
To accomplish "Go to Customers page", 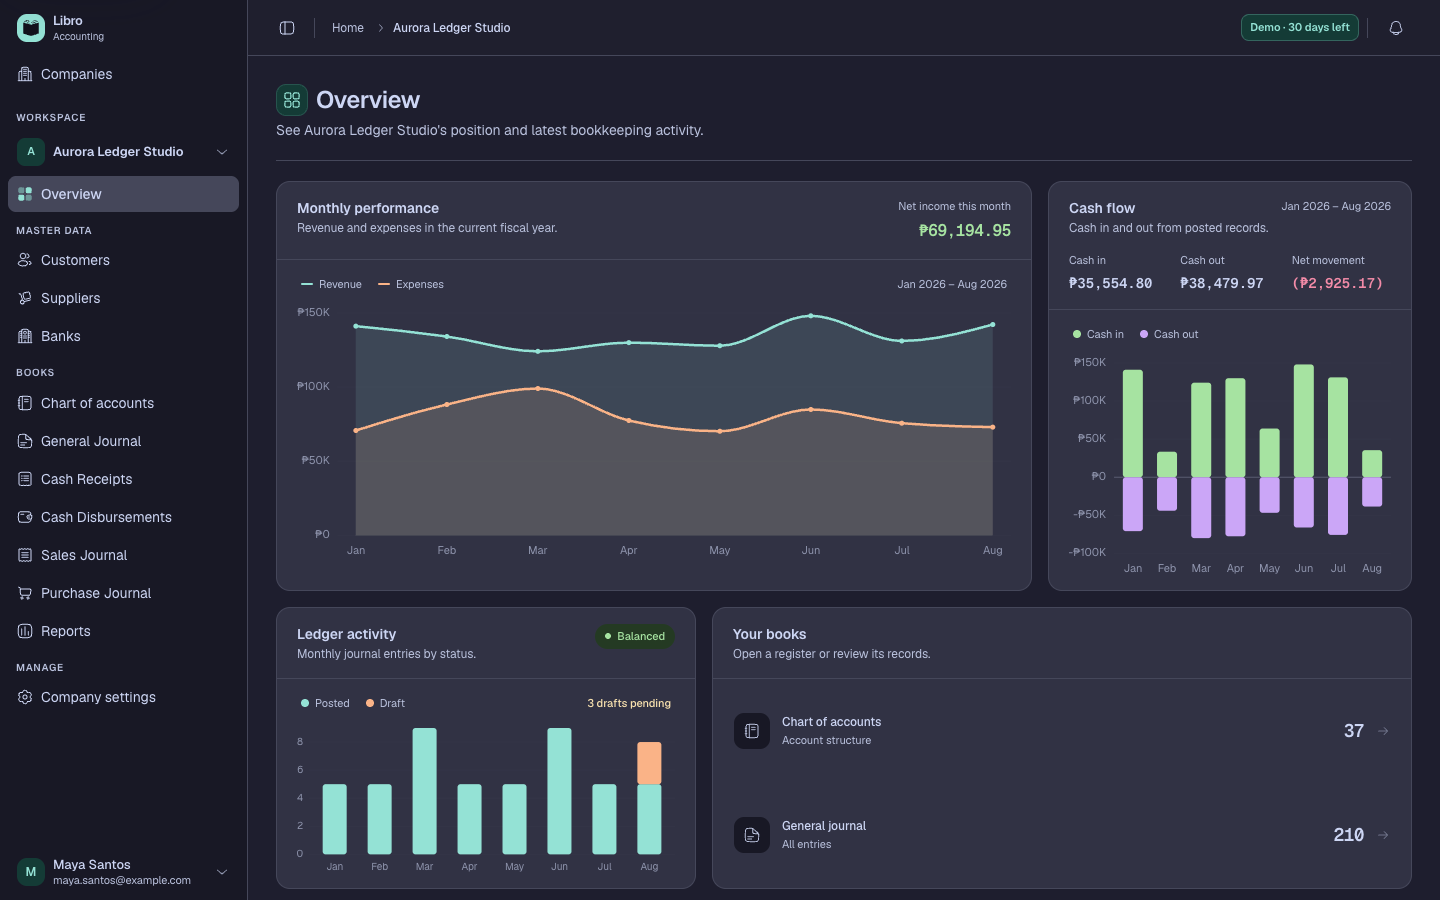I will [123, 260].
